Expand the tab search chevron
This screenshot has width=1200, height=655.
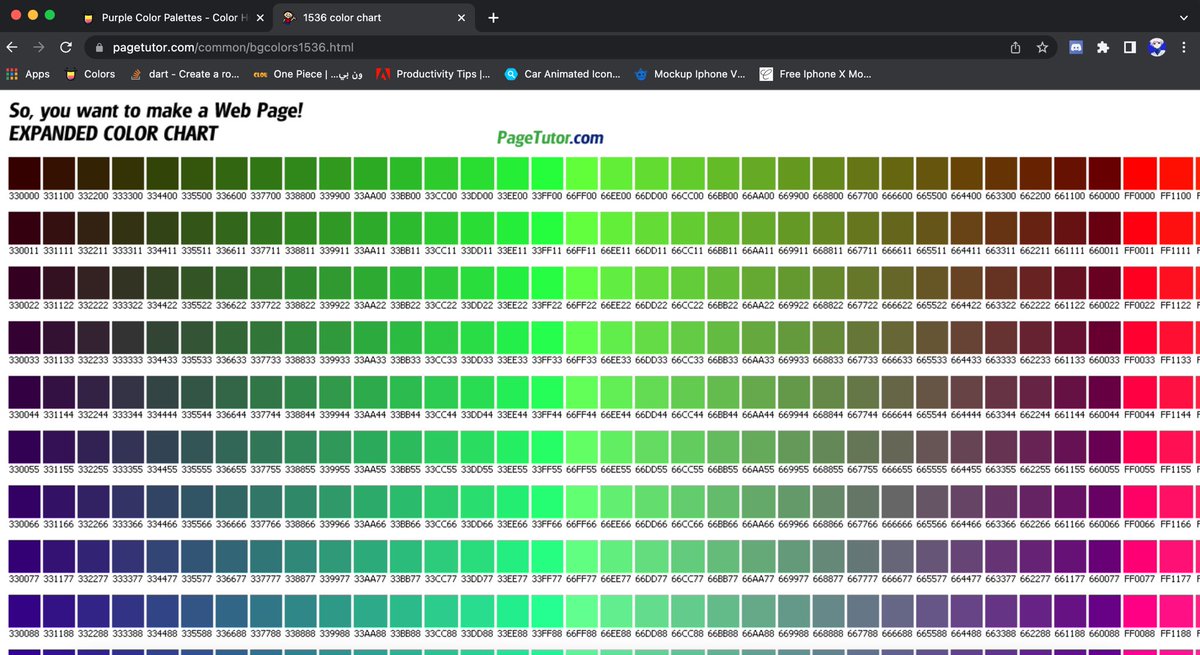pyautogui.click(x=1184, y=18)
